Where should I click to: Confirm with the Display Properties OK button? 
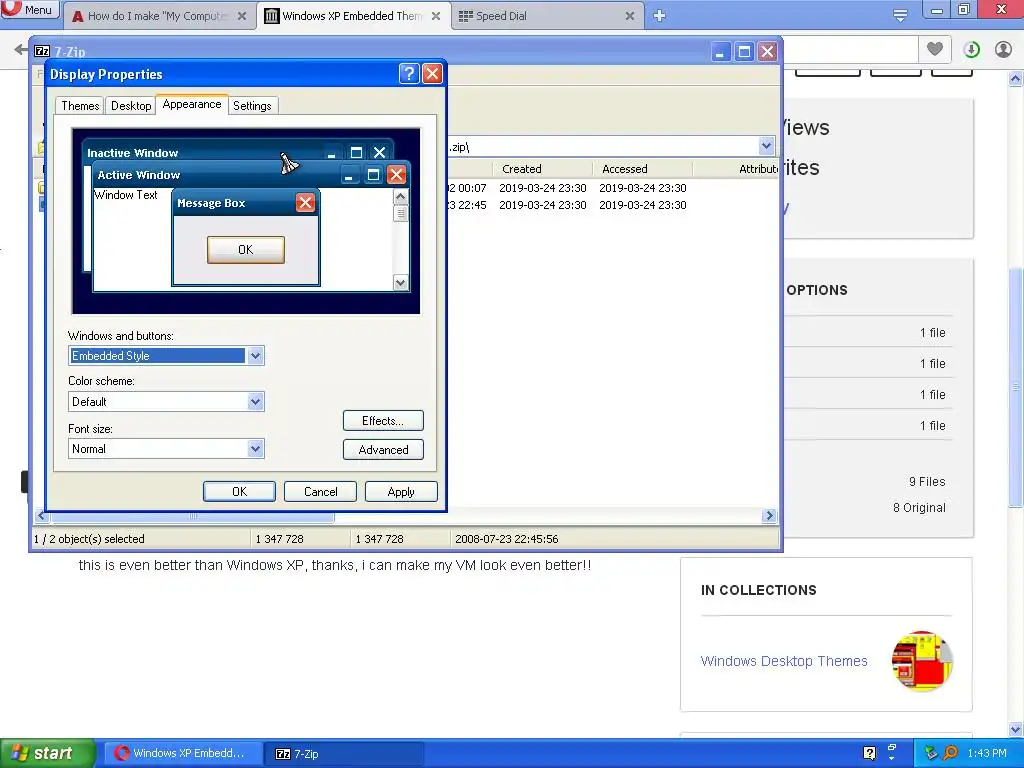pos(239,491)
